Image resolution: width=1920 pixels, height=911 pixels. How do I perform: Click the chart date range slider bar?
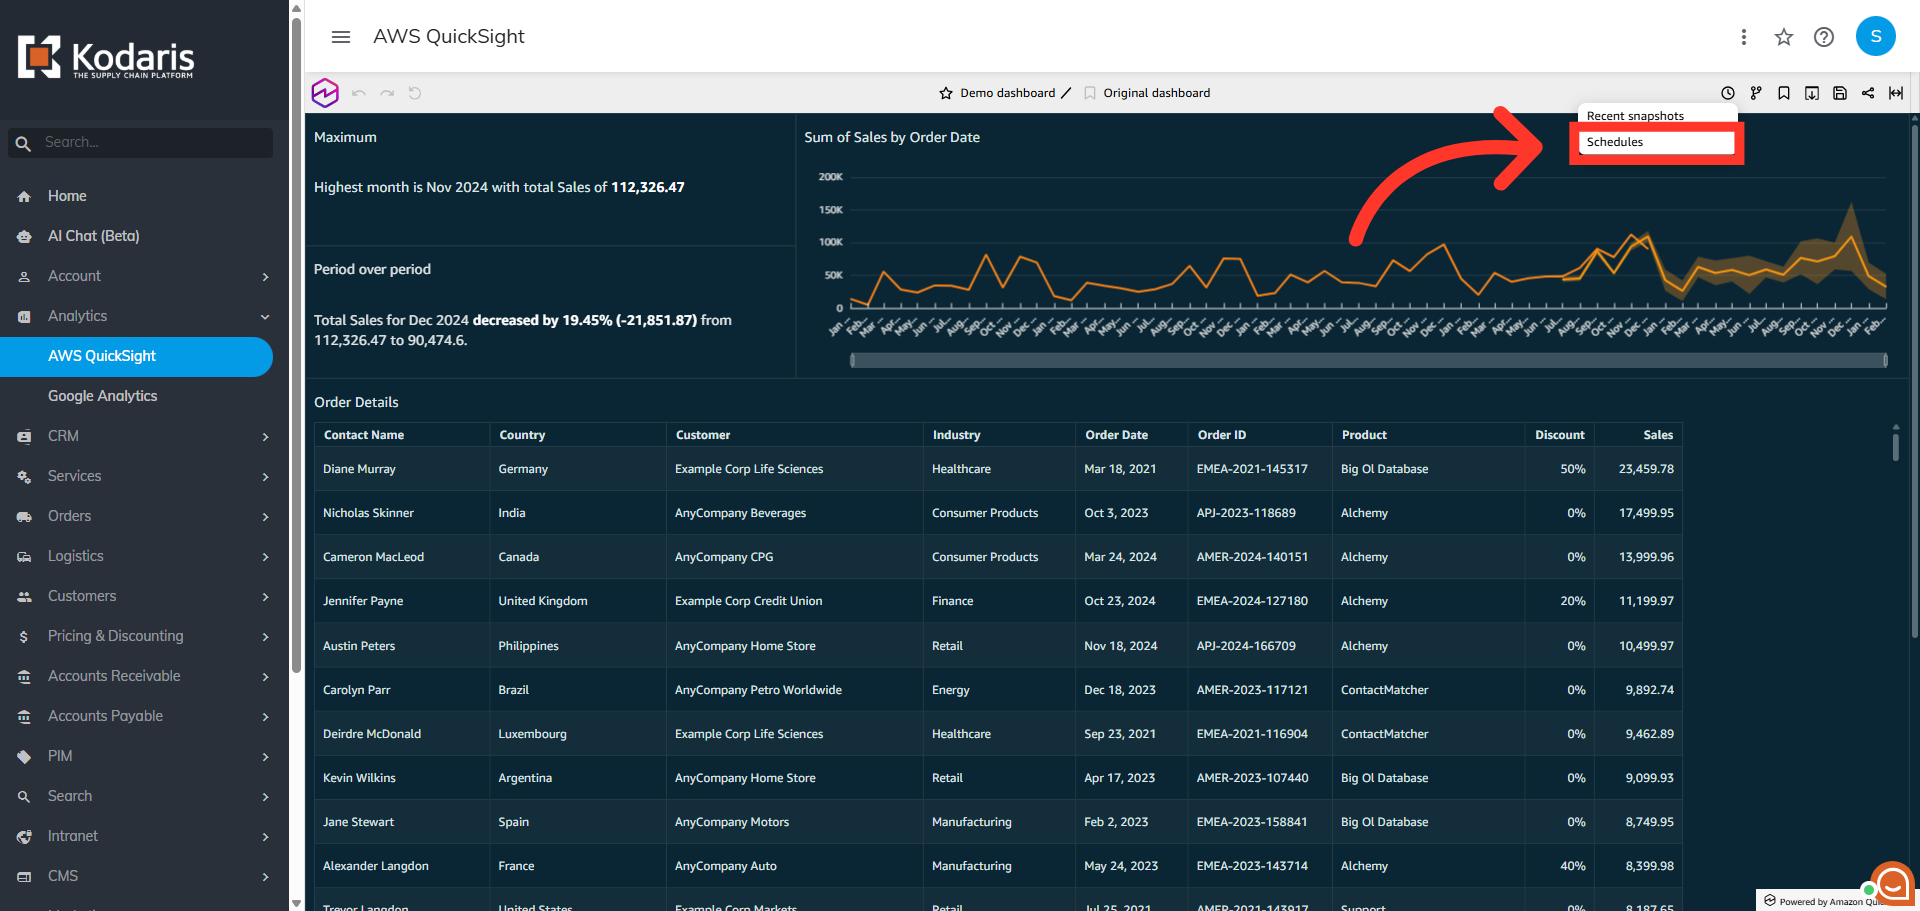pos(1368,360)
